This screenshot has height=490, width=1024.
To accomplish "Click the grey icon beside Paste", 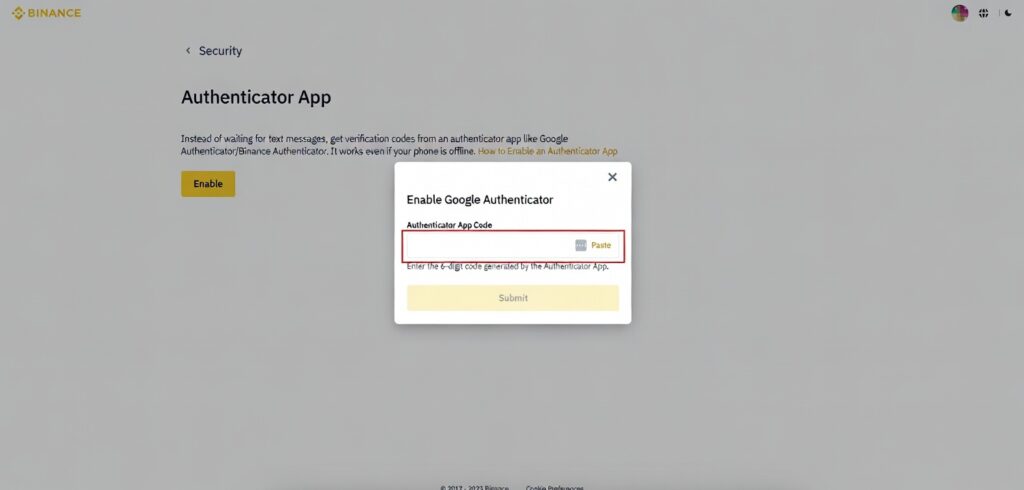I will 581,246.
